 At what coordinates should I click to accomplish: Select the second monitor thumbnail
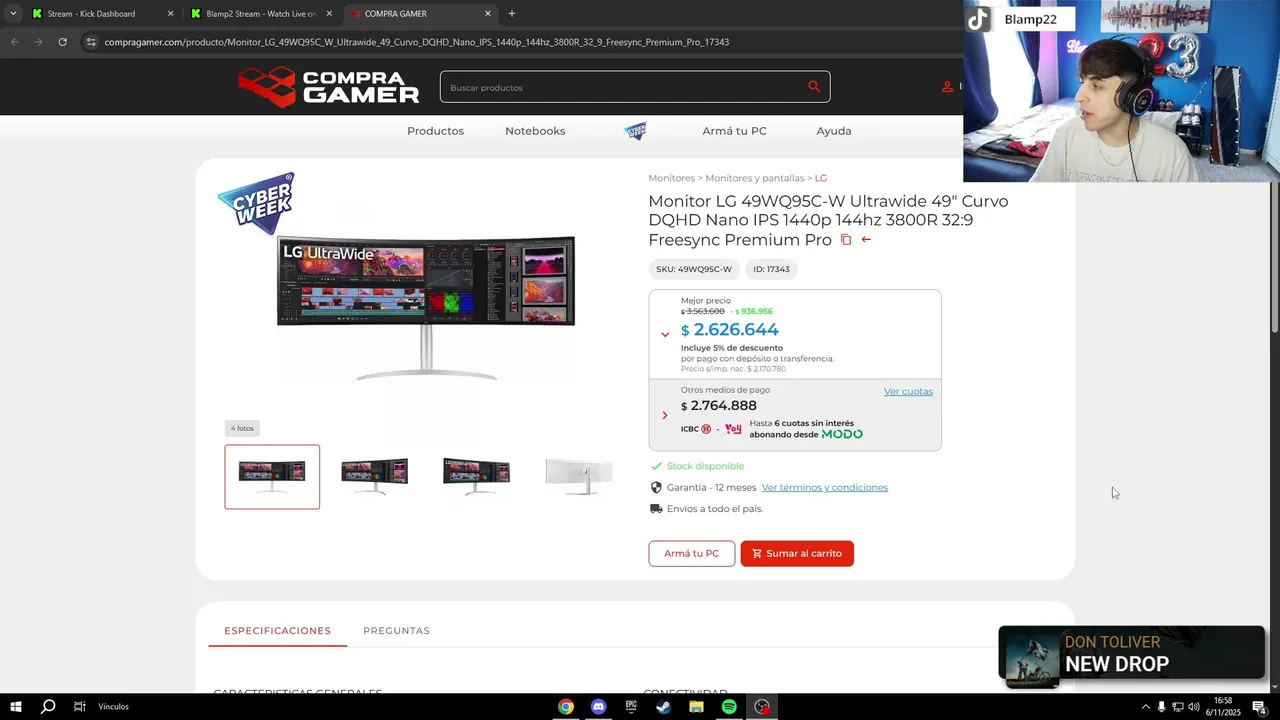374,477
